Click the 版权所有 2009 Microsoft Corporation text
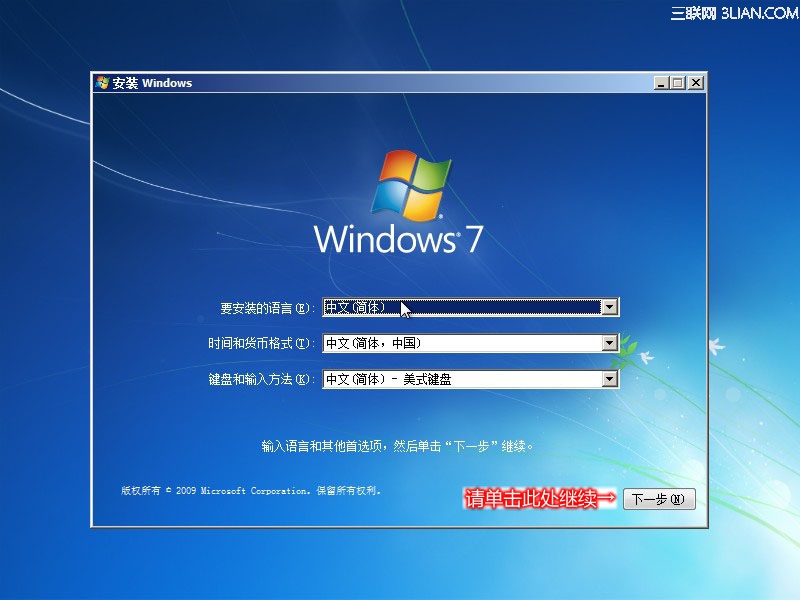This screenshot has height=600, width=800. 251,491
